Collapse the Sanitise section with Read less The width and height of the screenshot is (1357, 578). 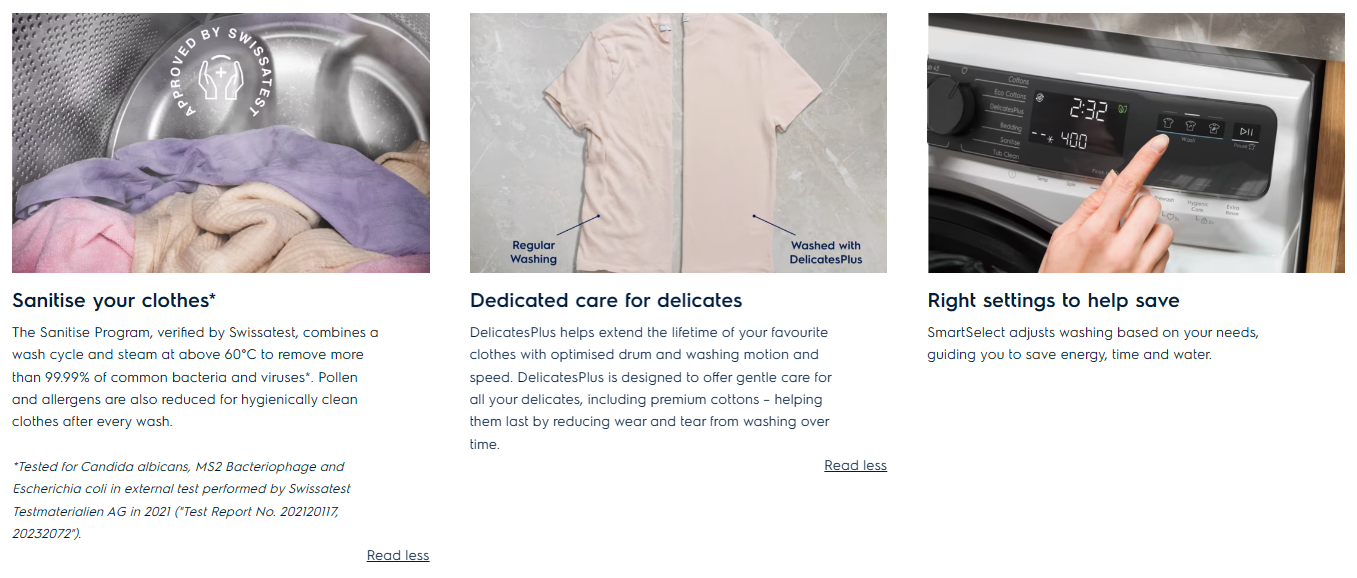pos(397,556)
